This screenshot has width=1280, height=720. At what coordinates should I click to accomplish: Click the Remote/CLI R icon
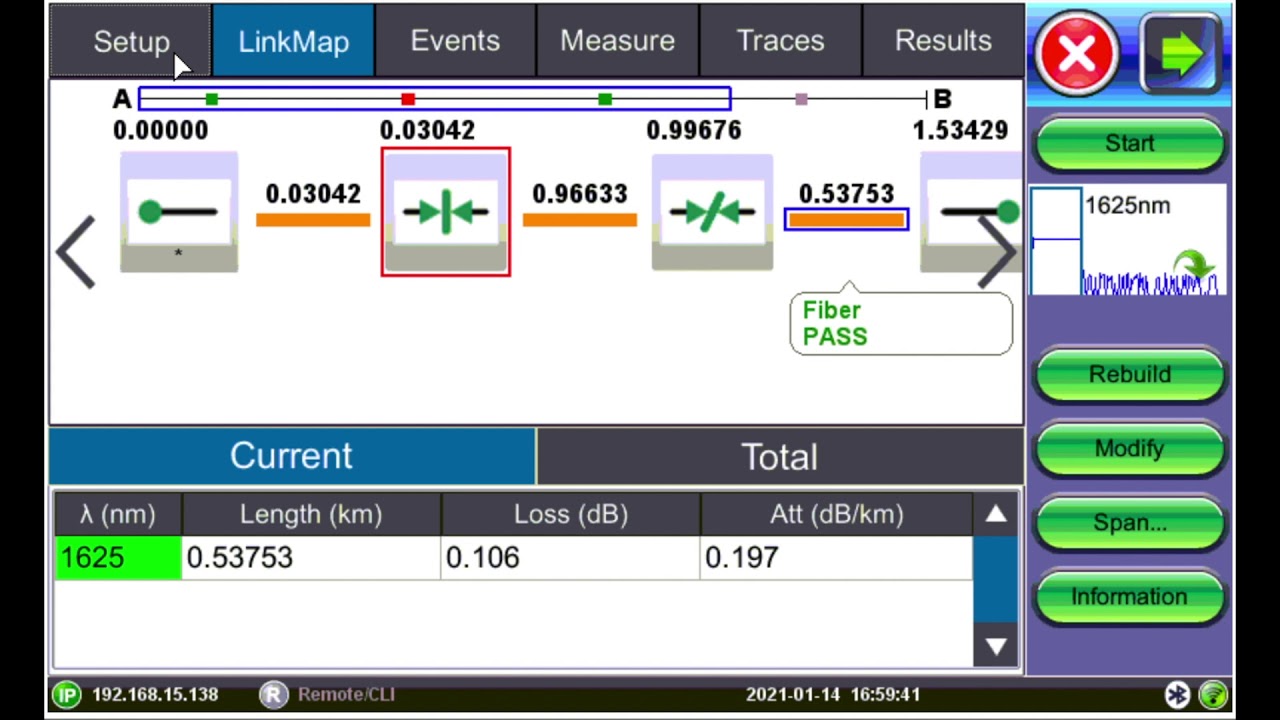[x=273, y=694]
